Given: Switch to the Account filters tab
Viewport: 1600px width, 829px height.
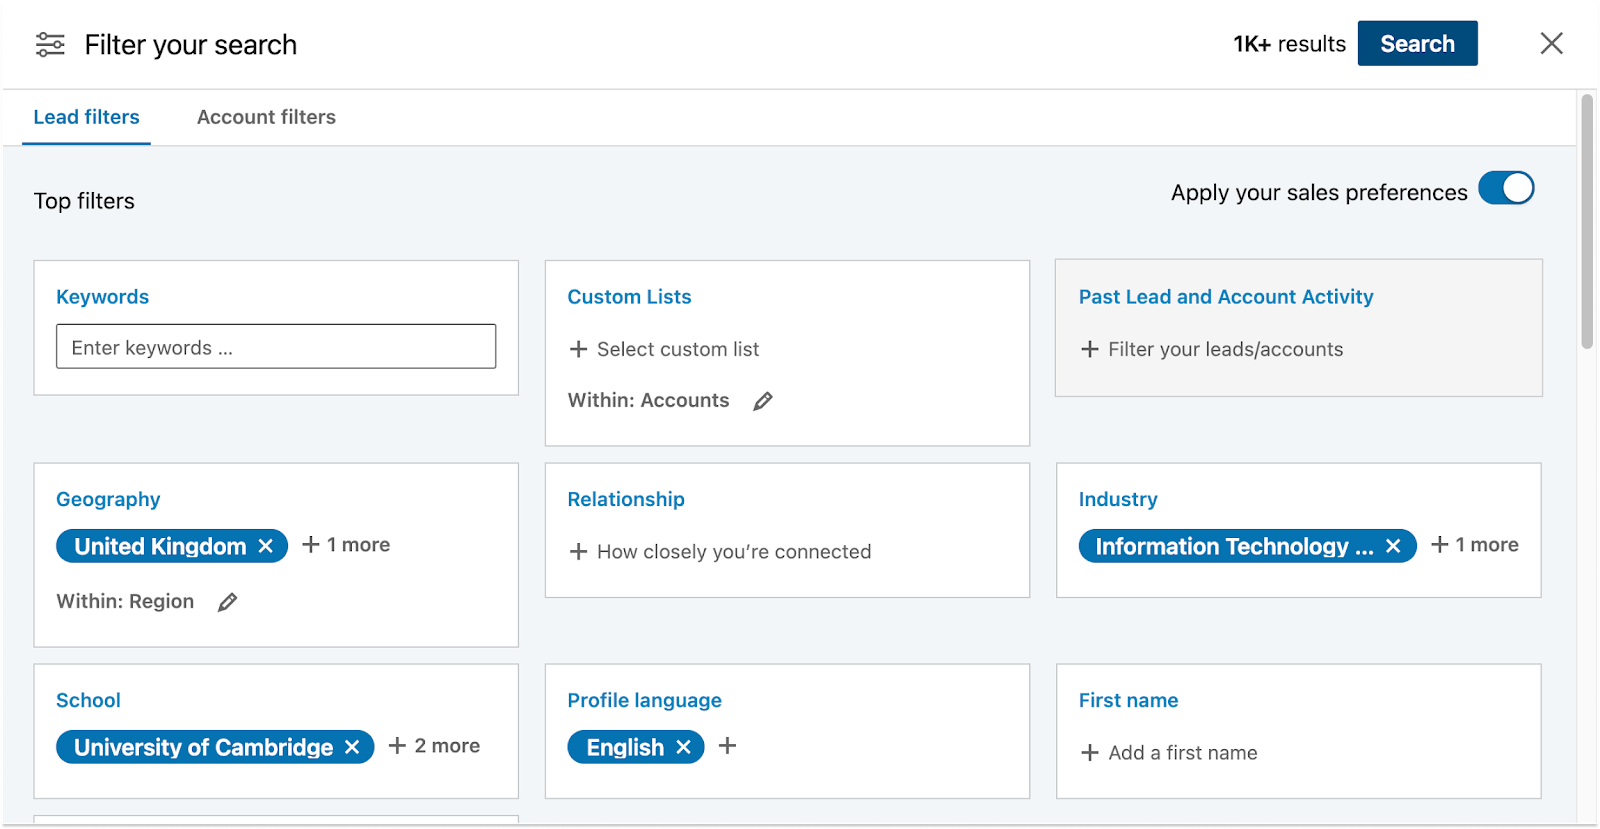Looking at the screenshot, I should click(266, 117).
